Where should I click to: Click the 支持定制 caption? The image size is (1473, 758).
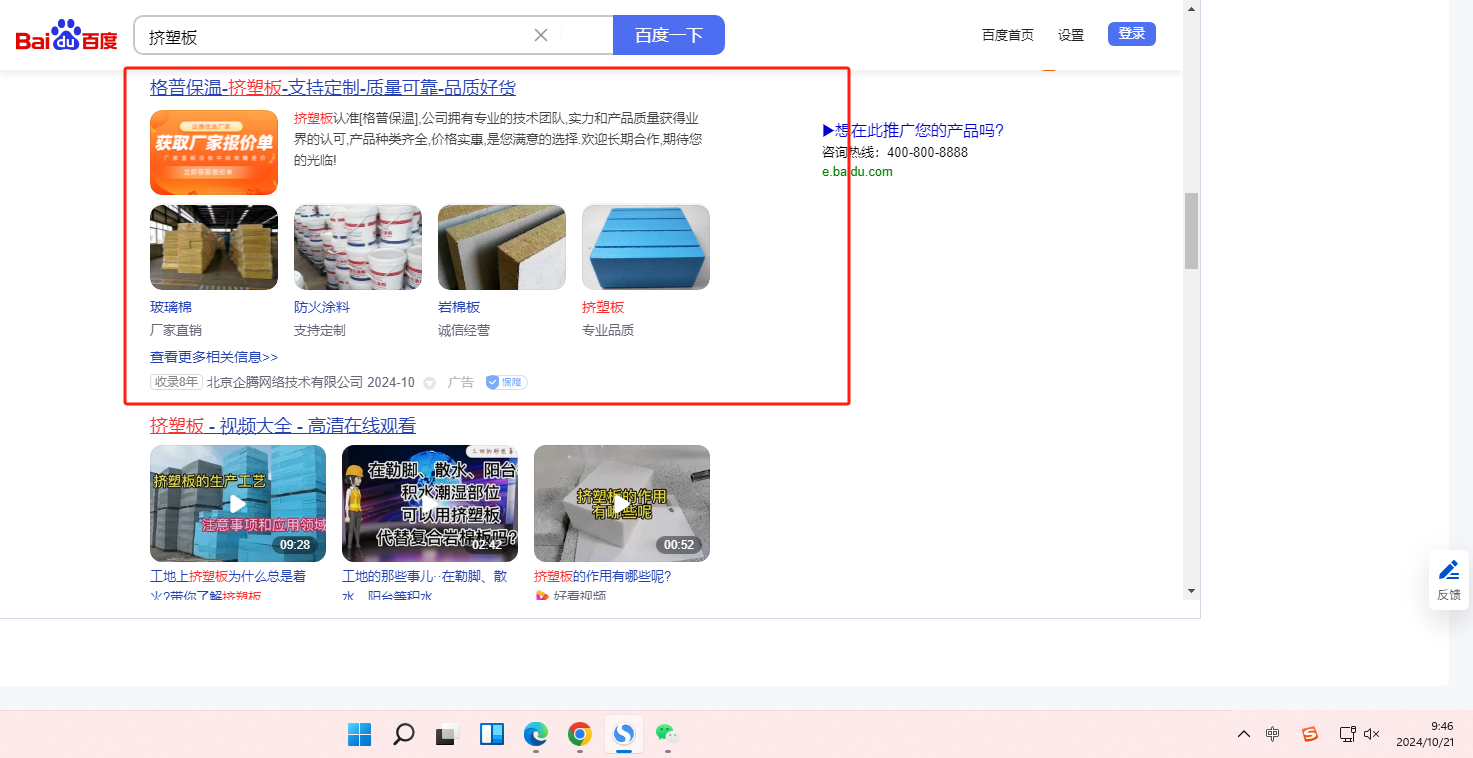pyautogui.click(x=320, y=330)
